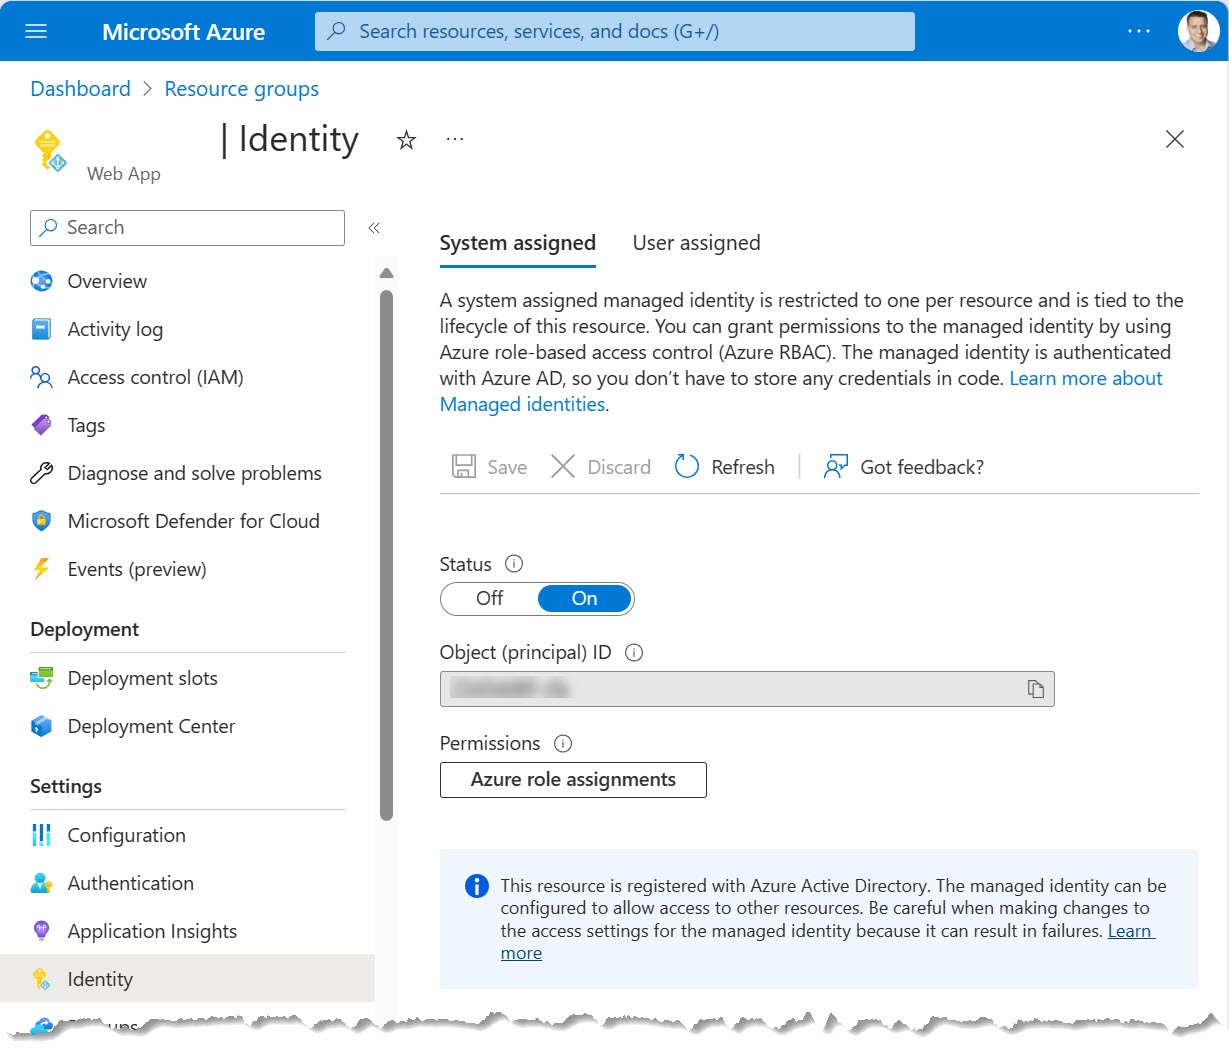The height and width of the screenshot is (1053, 1229).
Task: Click the top Azure search box
Action: coord(614,31)
